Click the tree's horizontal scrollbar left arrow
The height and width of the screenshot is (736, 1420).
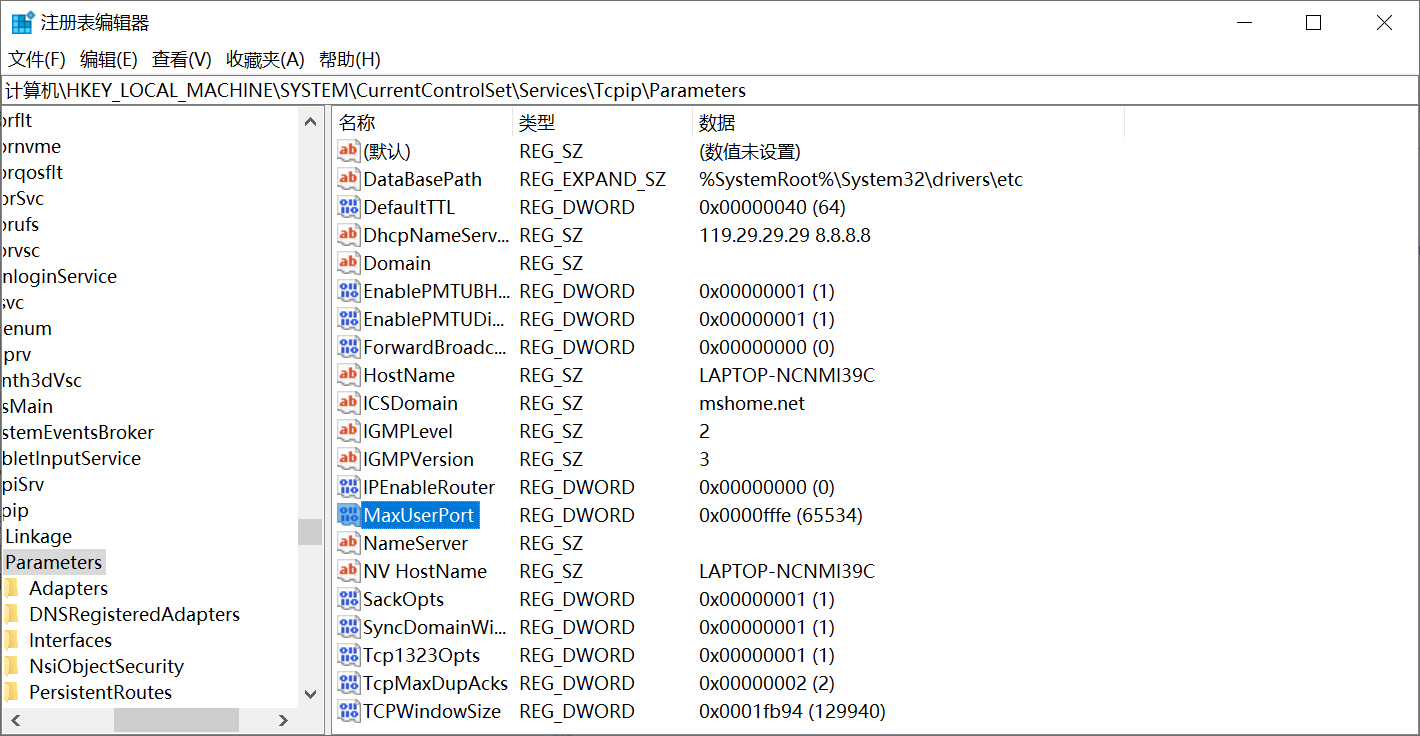(x=15, y=720)
